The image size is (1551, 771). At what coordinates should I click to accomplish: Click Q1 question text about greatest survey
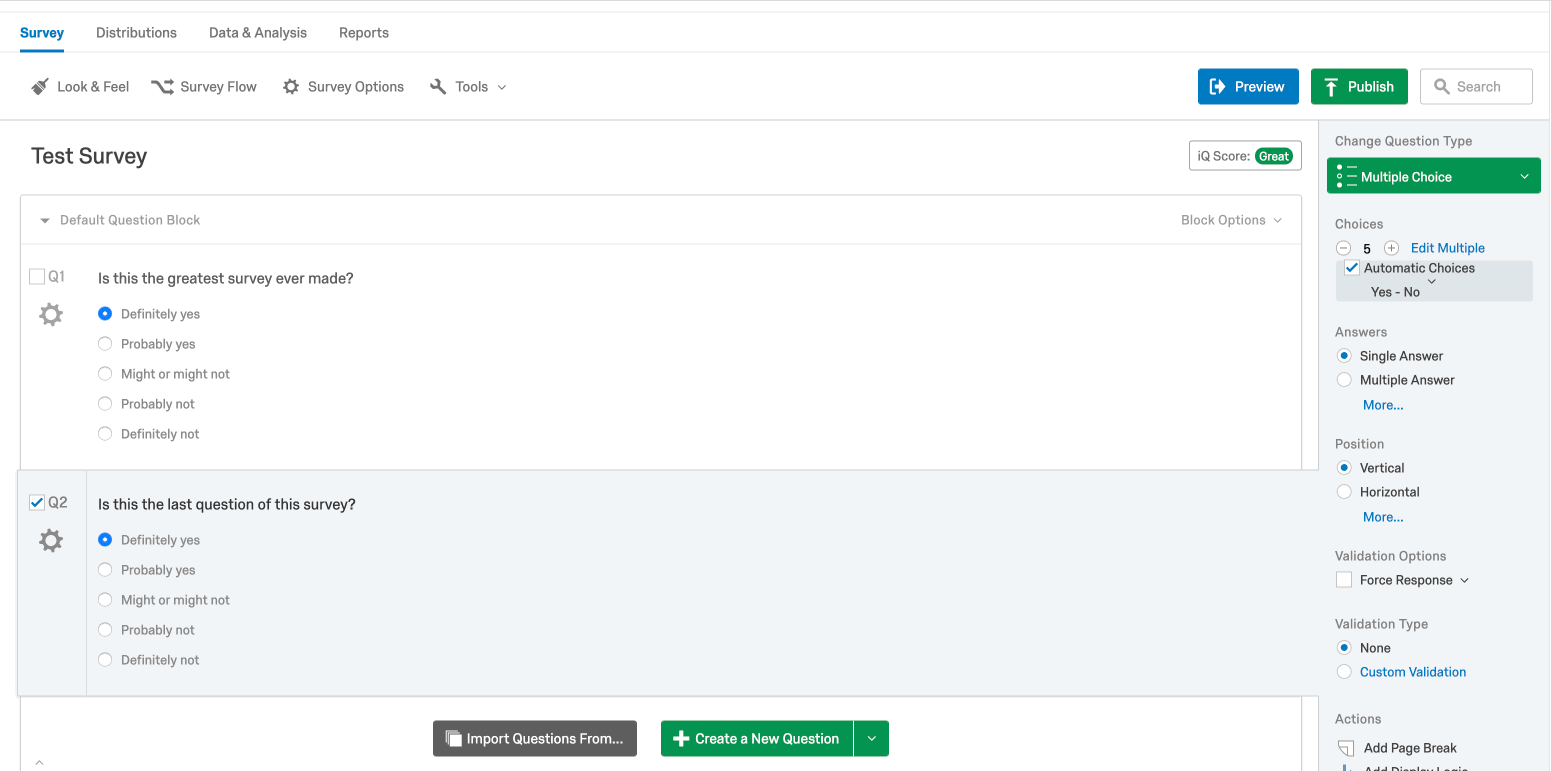point(225,278)
